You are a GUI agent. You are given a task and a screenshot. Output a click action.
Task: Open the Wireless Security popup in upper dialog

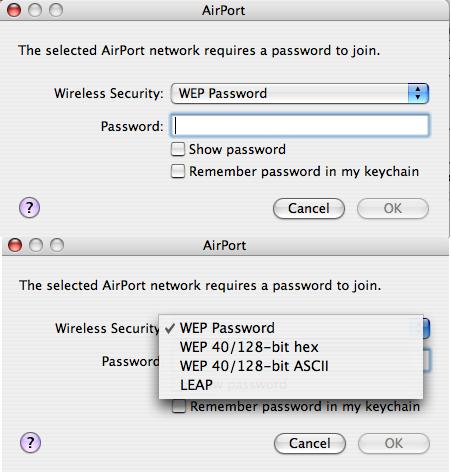click(300, 93)
